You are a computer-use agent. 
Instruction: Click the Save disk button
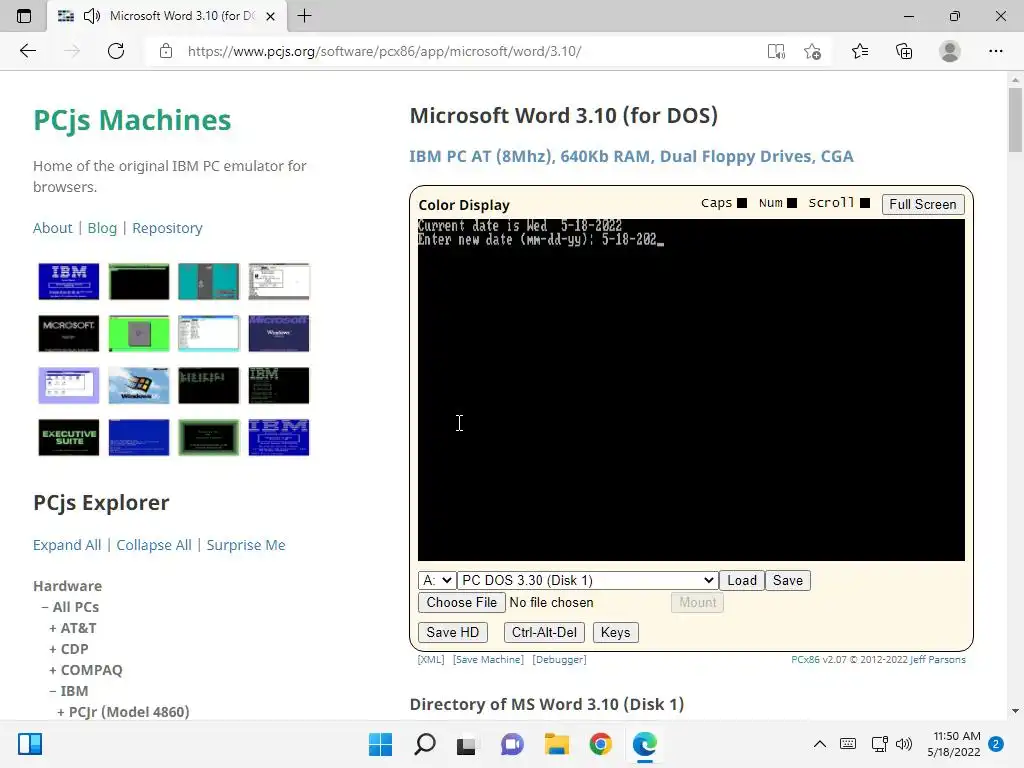(788, 580)
